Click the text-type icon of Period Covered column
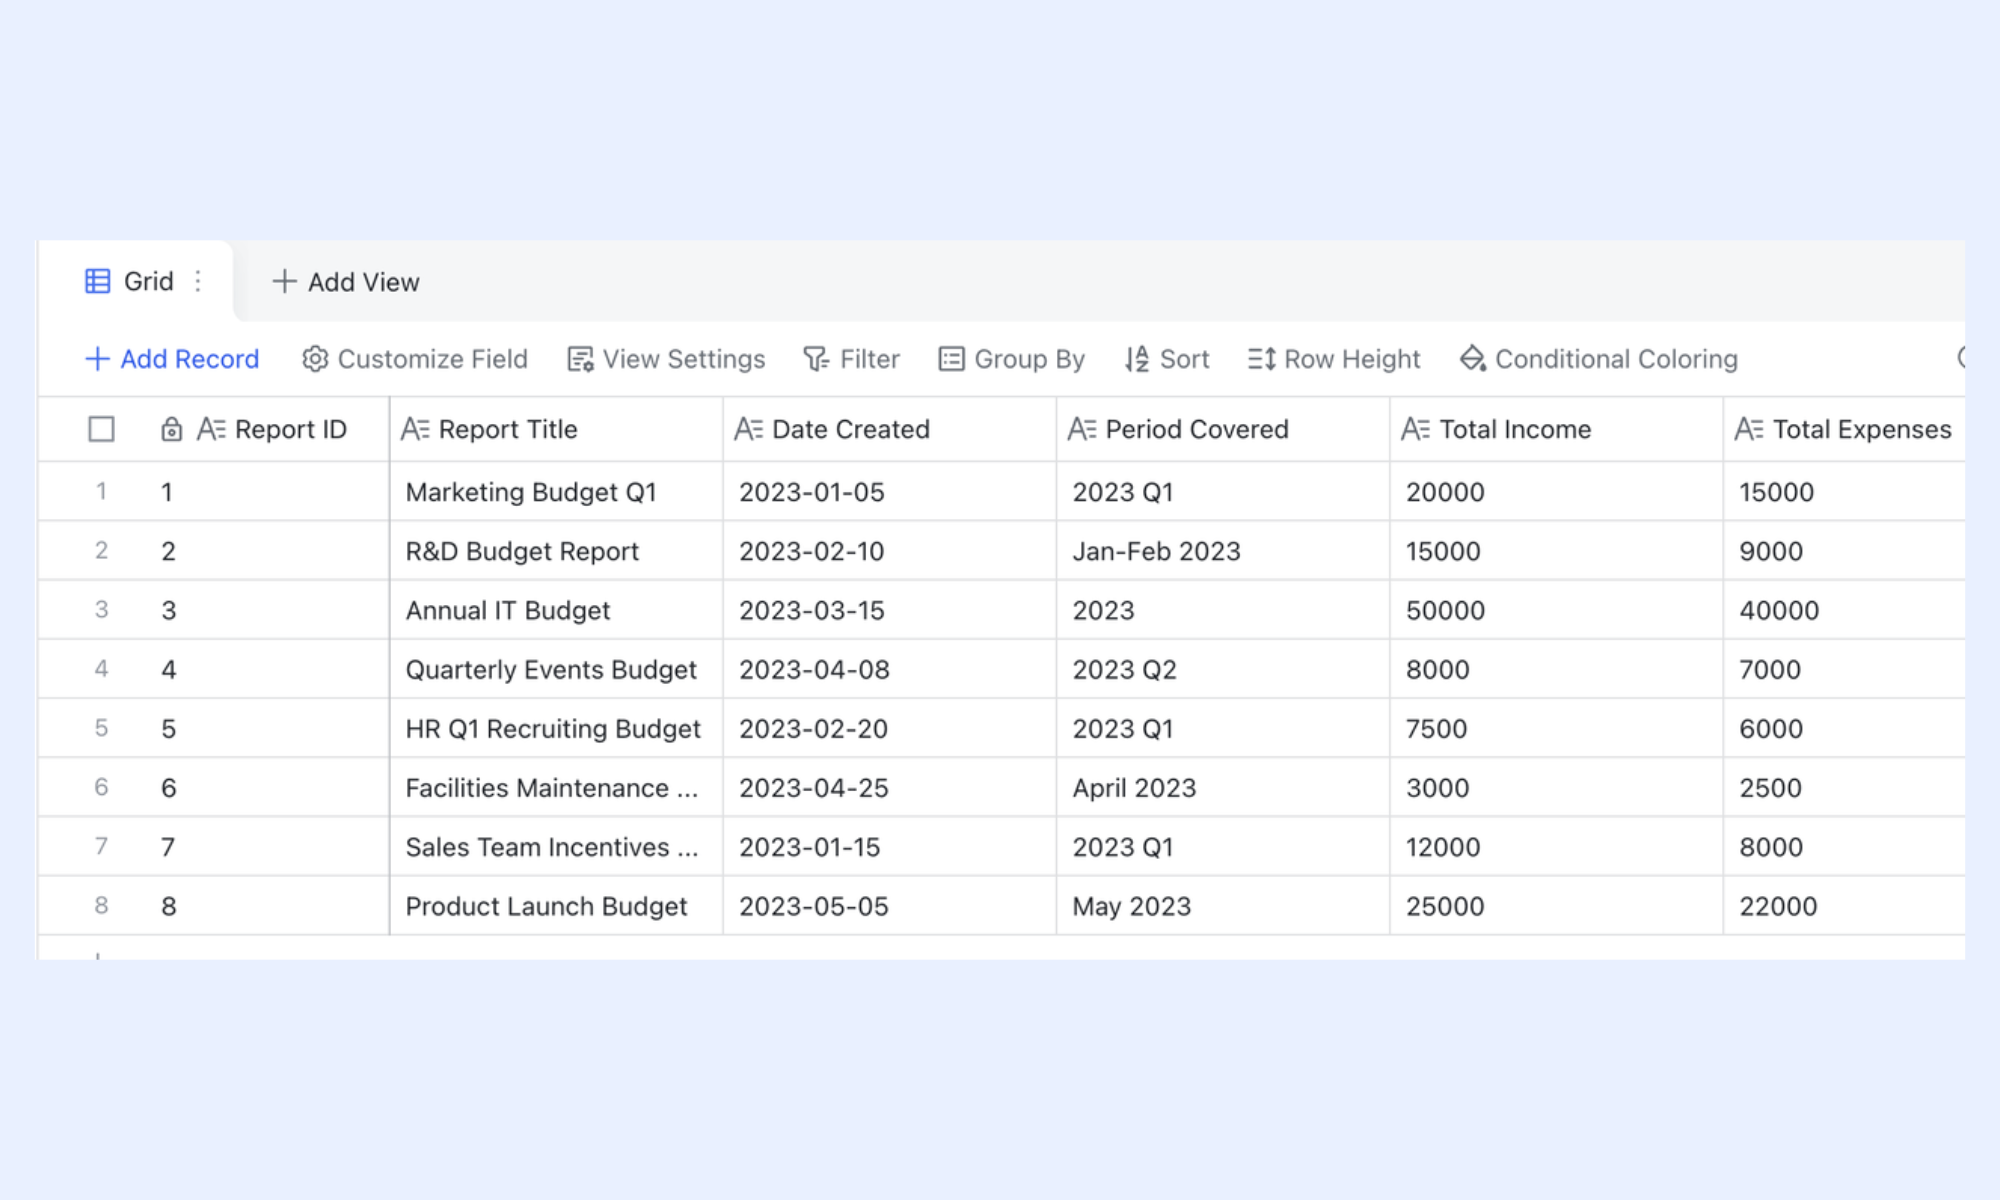This screenshot has width=2000, height=1200. tap(1082, 429)
